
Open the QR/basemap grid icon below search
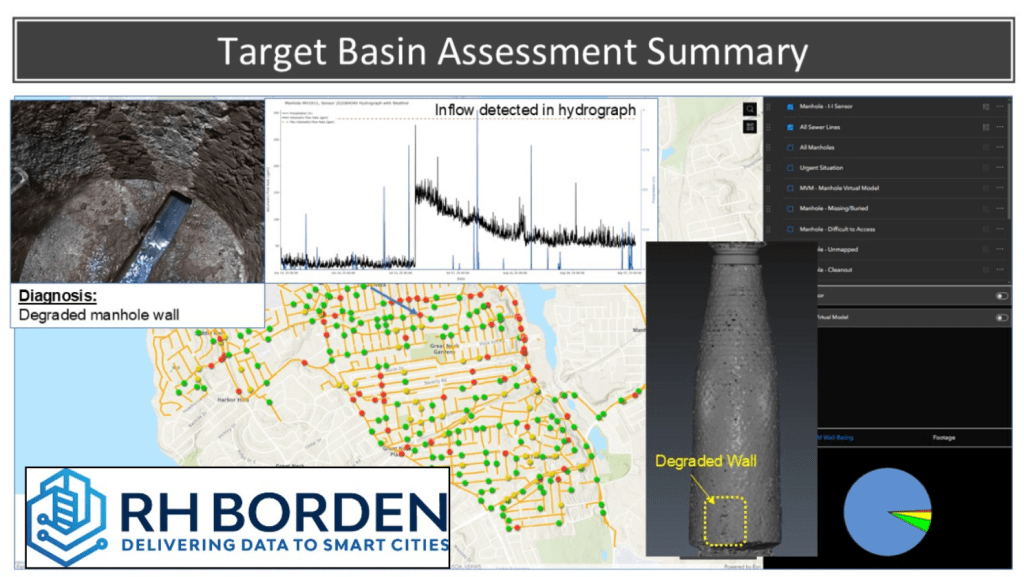(x=749, y=127)
